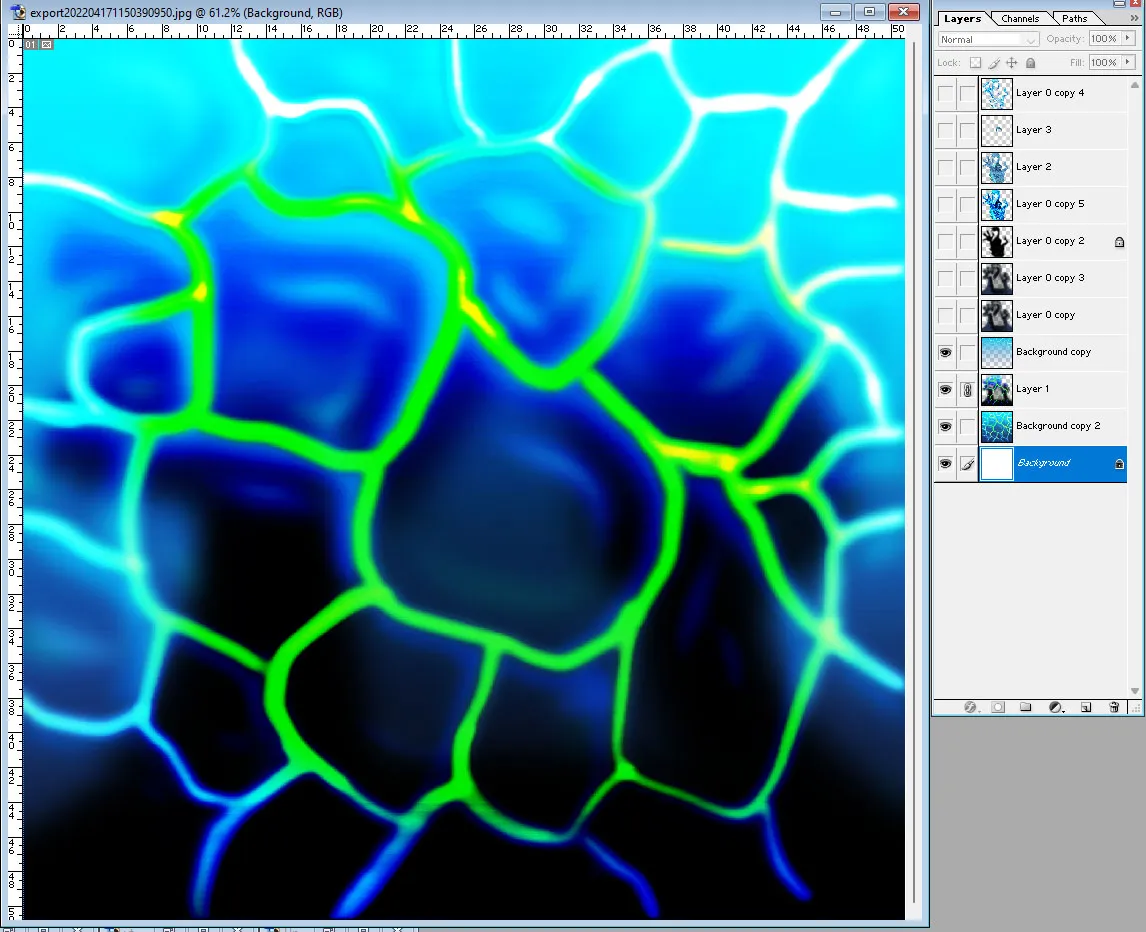
Task: Expand the Layers palette double-arrow menu
Action: [1134, 18]
